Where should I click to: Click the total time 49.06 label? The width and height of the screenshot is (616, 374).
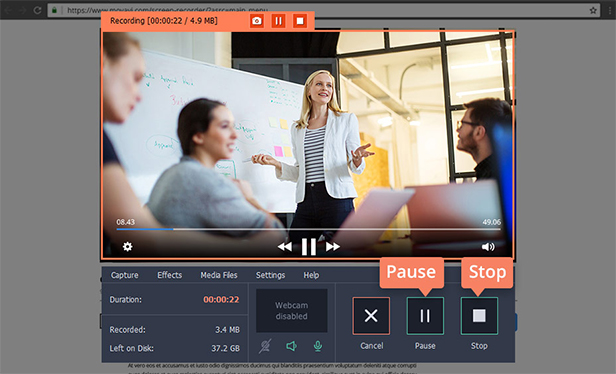491,222
